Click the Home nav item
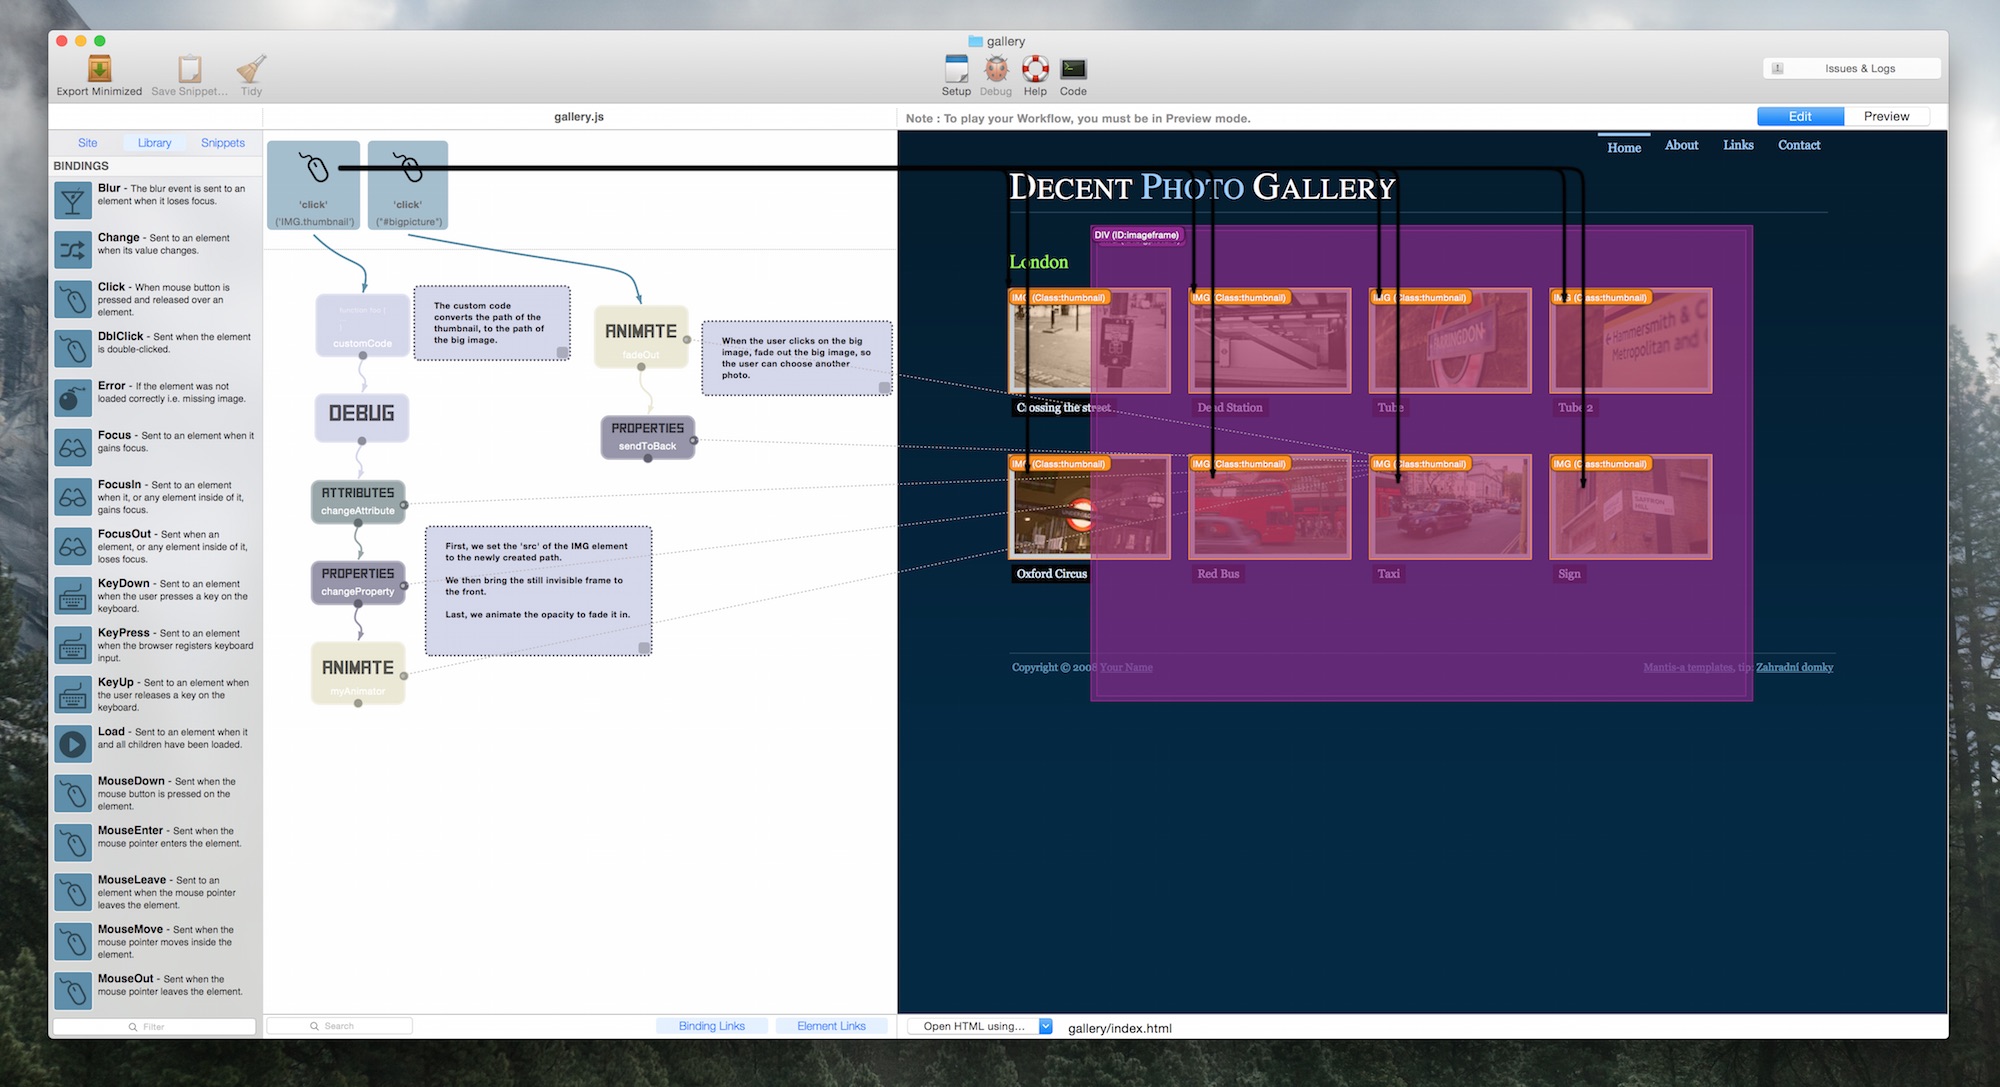This screenshot has width=2000, height=1087. [1624, 147]
